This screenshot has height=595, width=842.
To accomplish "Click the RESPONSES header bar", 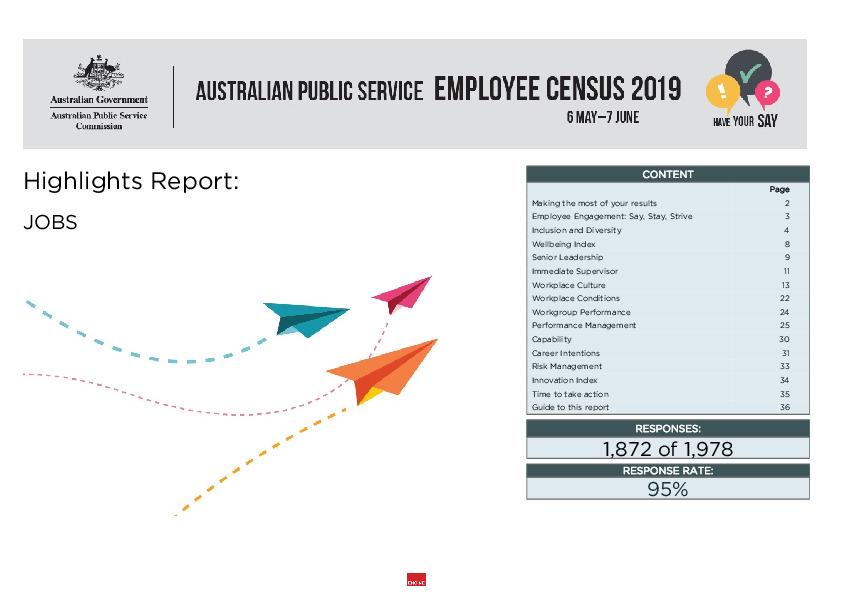I will point(667,429).
